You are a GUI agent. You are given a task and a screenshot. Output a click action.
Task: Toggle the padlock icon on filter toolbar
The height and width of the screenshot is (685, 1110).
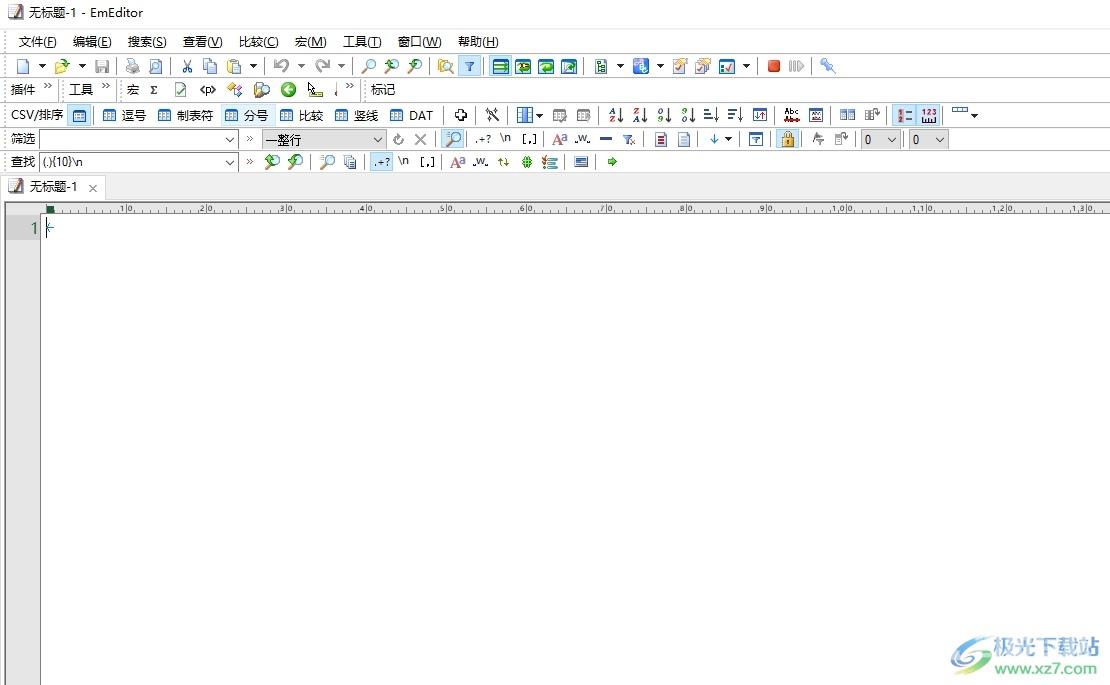point(787,139)
